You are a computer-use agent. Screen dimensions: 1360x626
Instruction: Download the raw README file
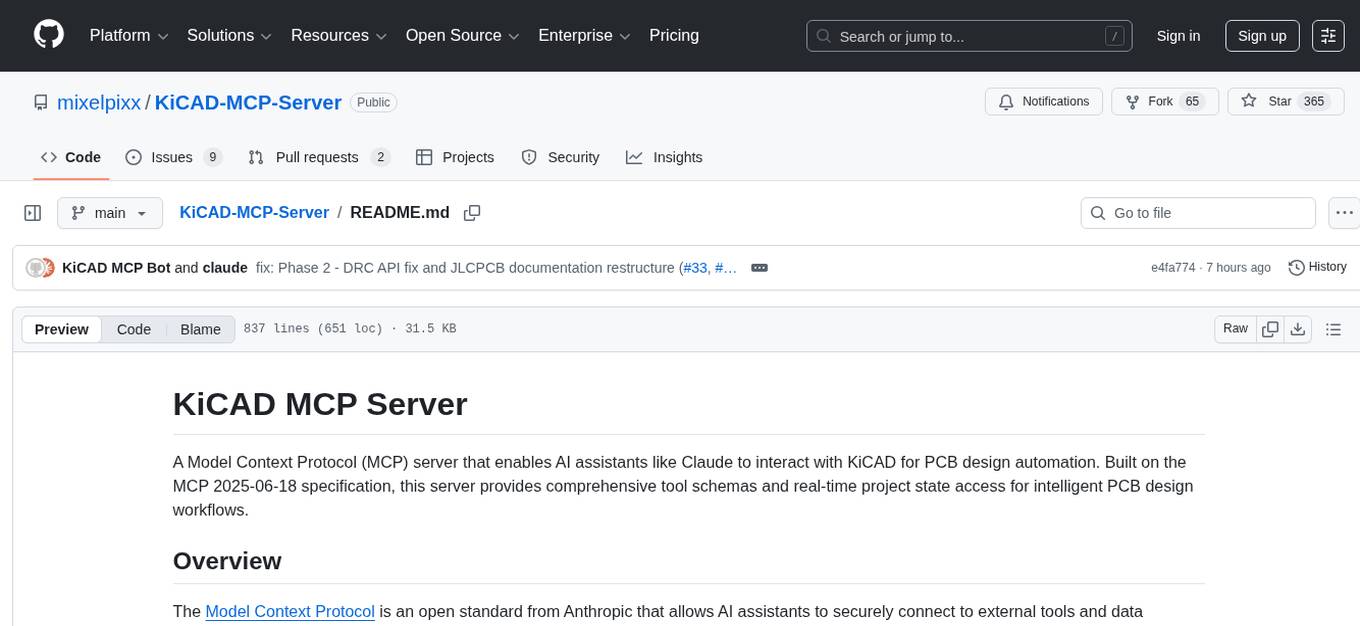tap(1298, 328)
